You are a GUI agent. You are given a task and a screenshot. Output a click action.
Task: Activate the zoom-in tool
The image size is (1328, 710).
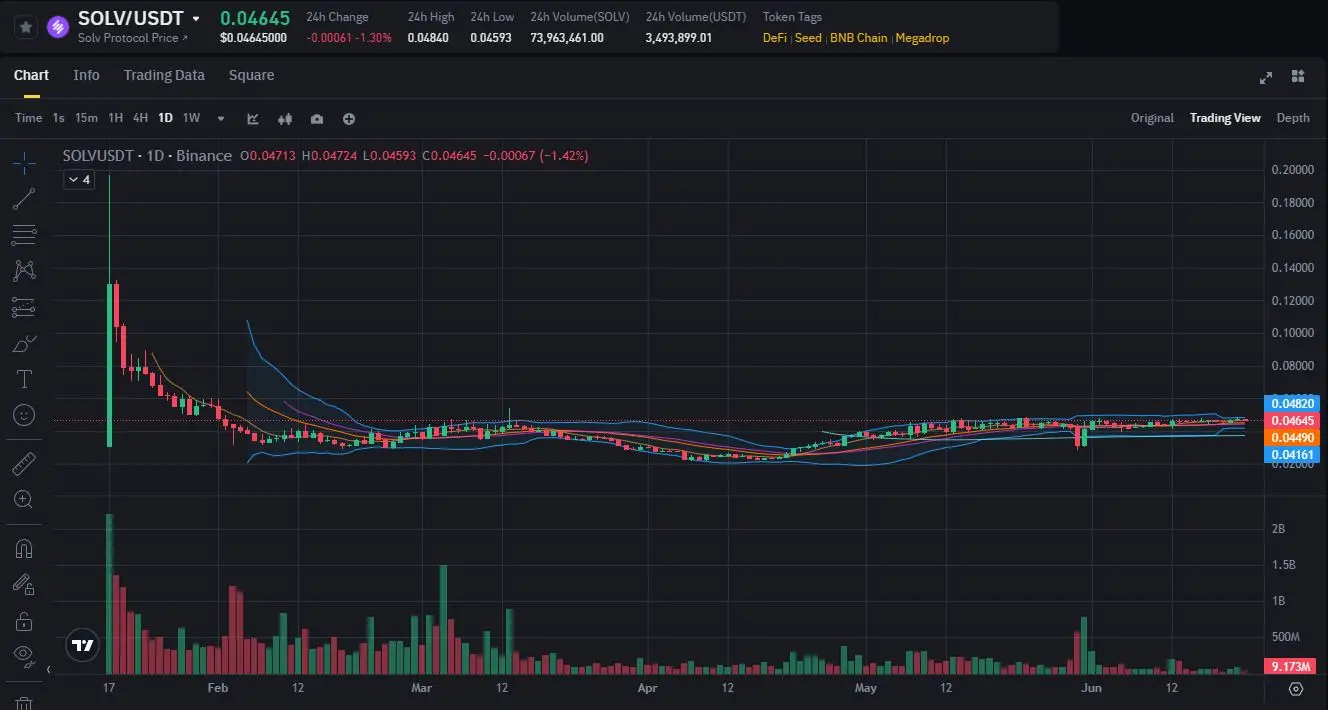25,499
